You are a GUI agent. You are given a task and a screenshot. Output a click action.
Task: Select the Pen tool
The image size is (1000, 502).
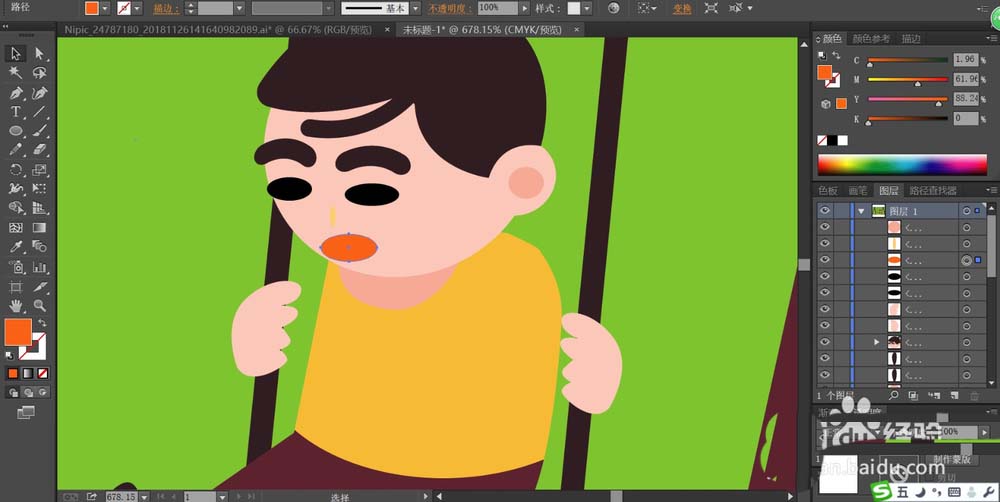click(16, 93)
